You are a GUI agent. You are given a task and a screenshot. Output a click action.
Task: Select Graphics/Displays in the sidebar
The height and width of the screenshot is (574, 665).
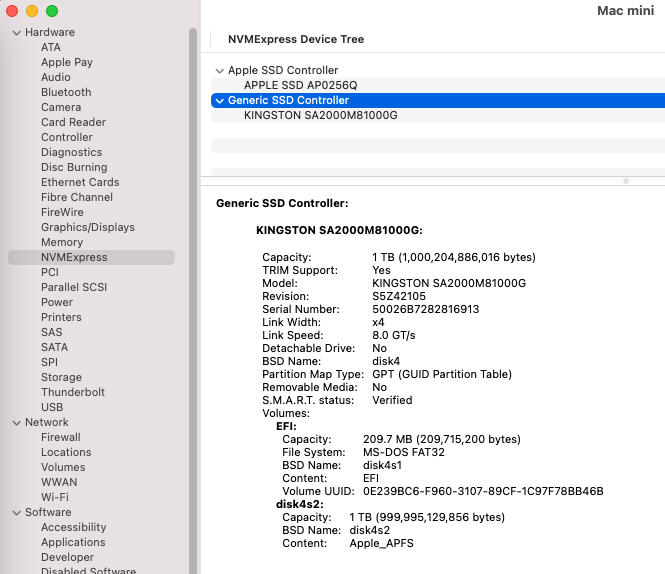(87, 227)
